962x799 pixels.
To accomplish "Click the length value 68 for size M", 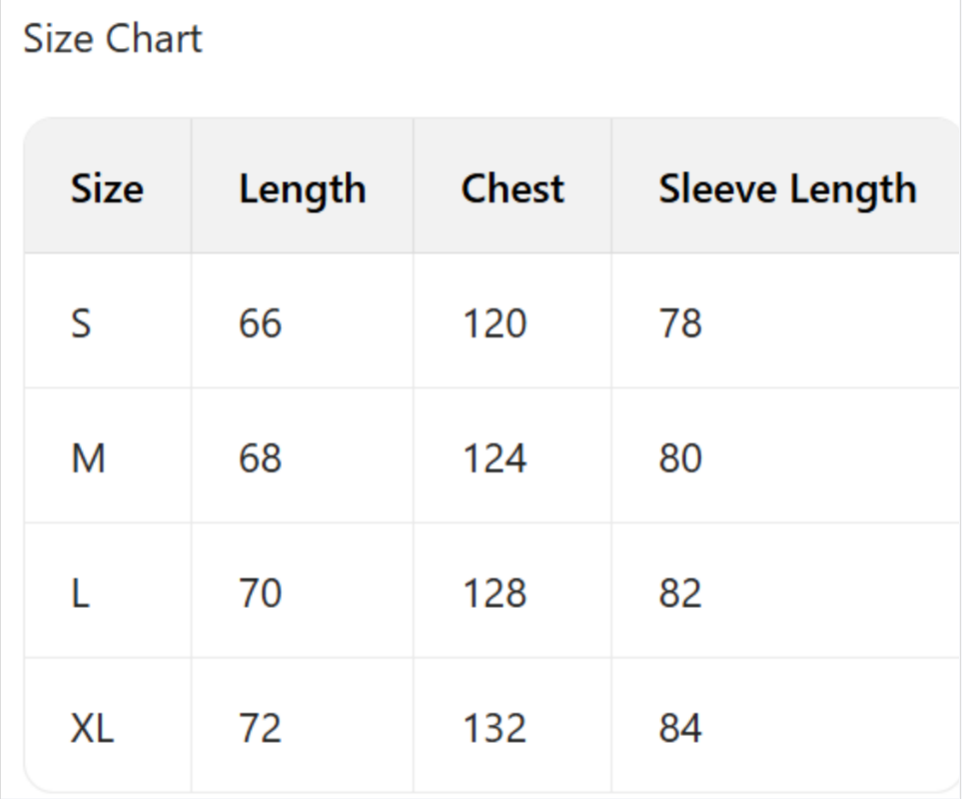I will click(x=260, y=458).
